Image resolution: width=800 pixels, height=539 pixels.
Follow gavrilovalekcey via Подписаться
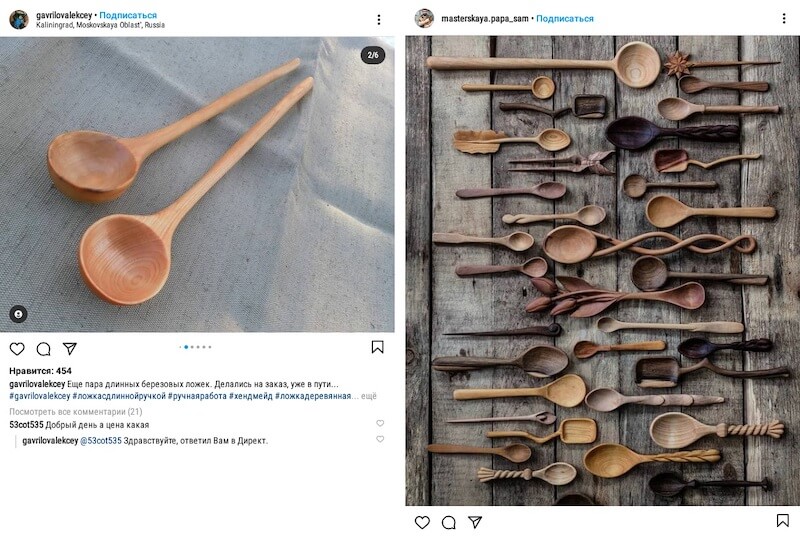tap(127, 15)
